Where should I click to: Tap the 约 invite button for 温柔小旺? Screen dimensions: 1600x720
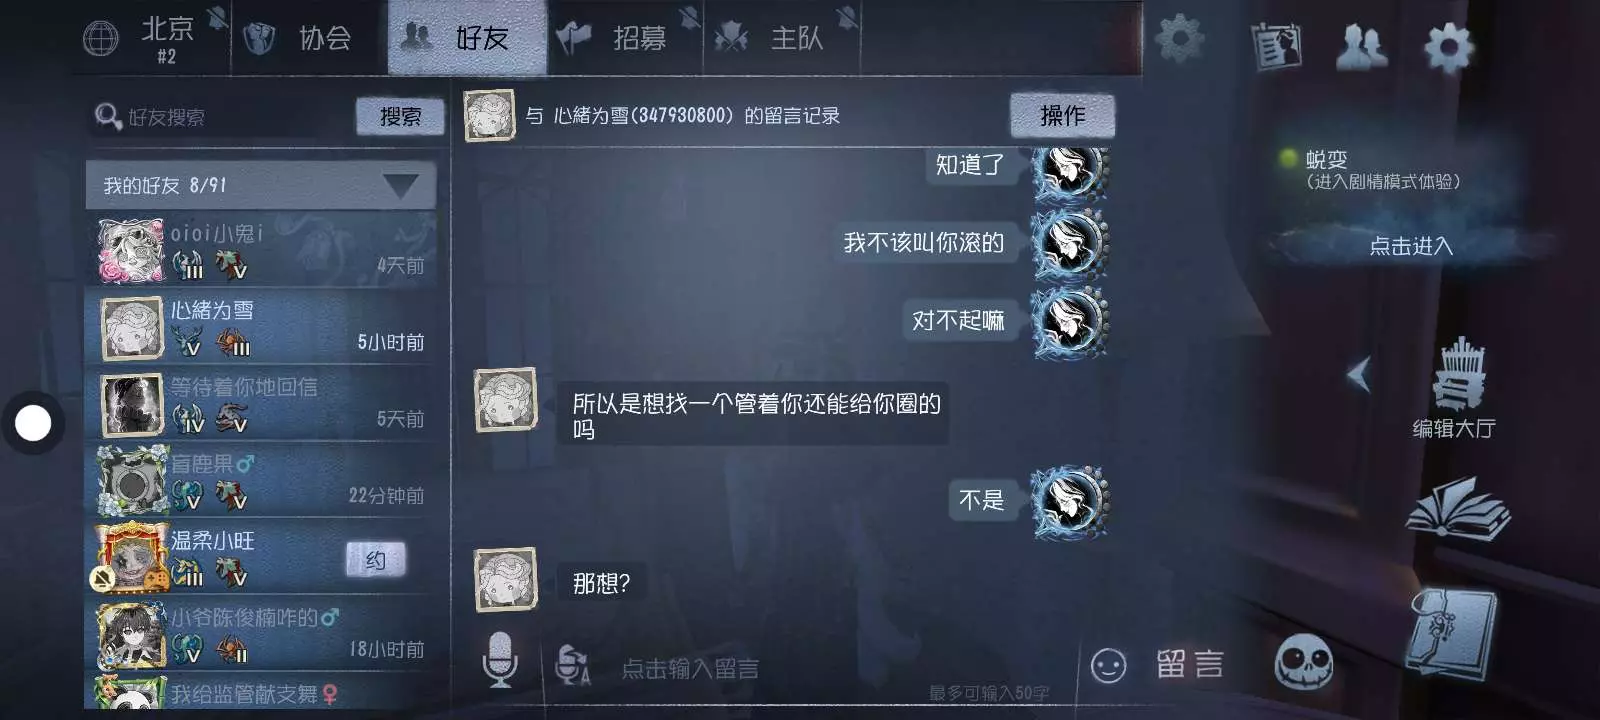coord(376,560)
